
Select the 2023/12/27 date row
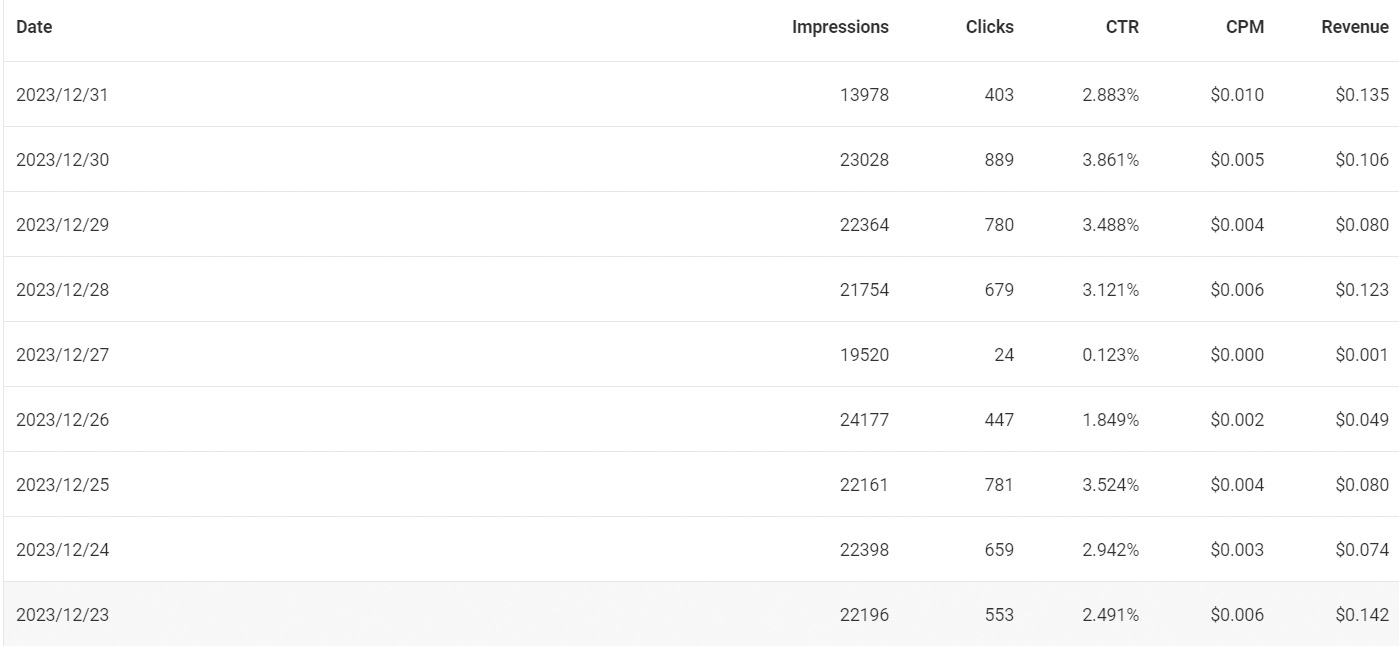pyautogui.click(x=62, y=355)
